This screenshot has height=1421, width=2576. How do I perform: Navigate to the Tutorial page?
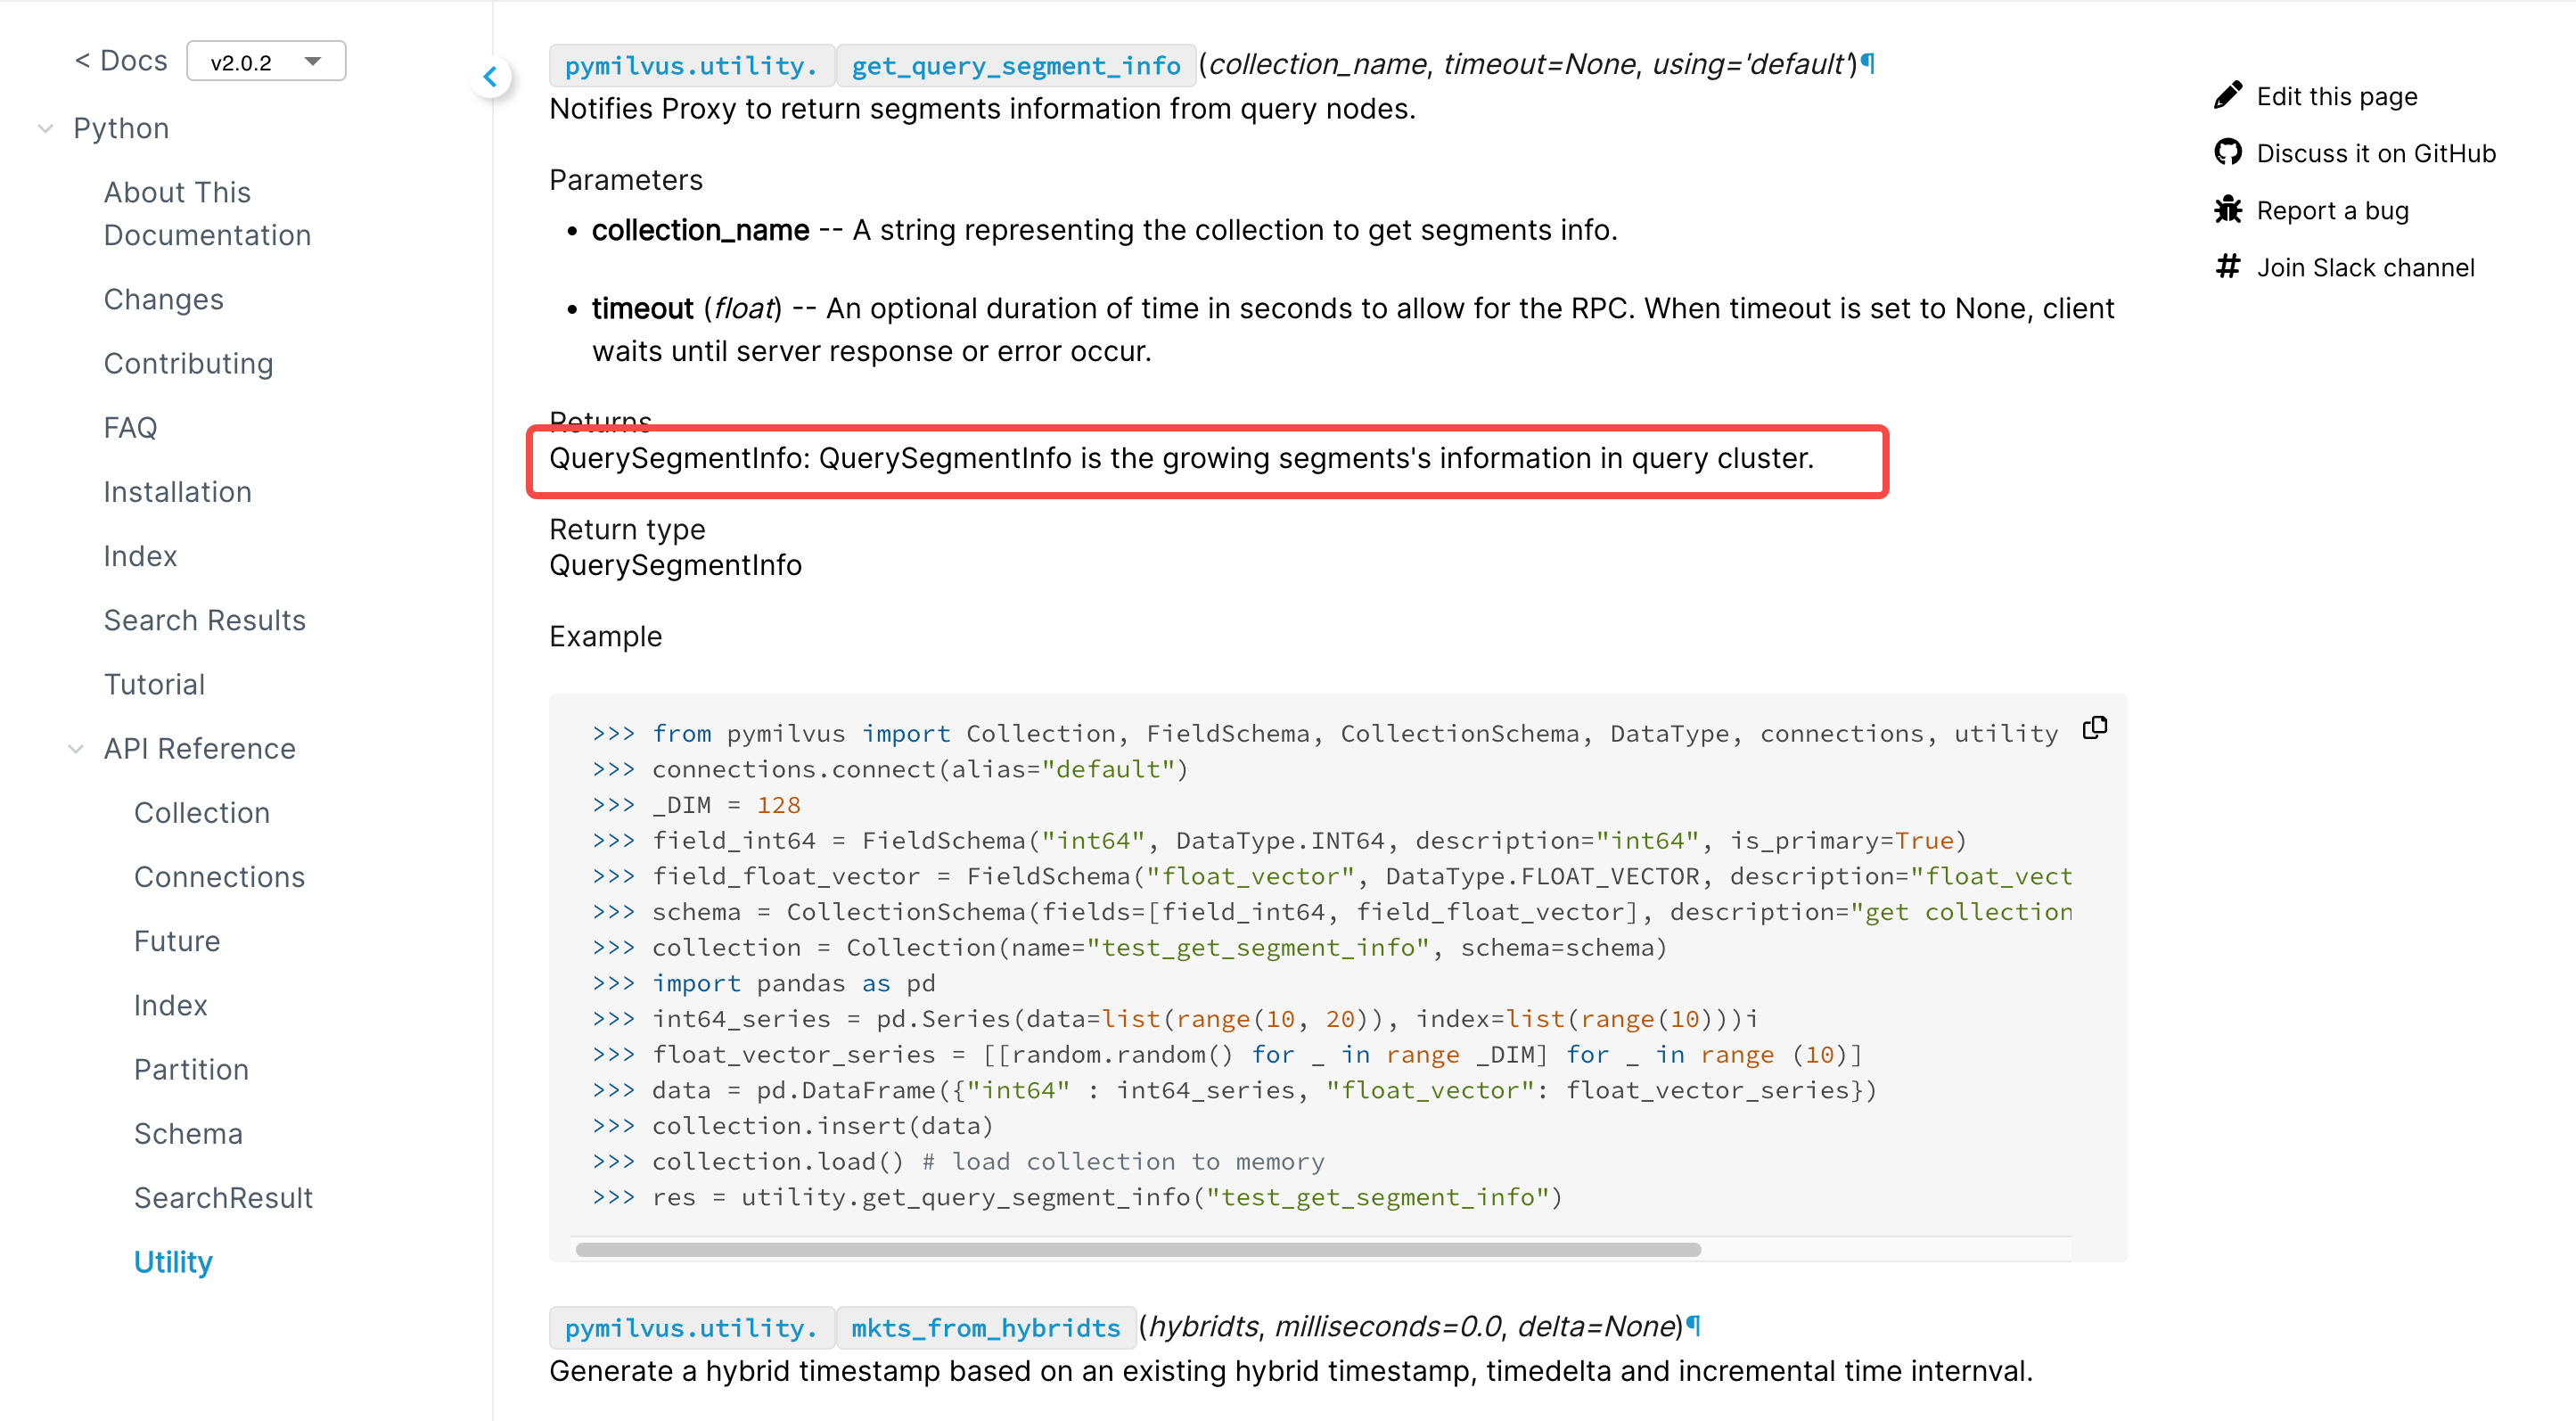tap(154, 684)
